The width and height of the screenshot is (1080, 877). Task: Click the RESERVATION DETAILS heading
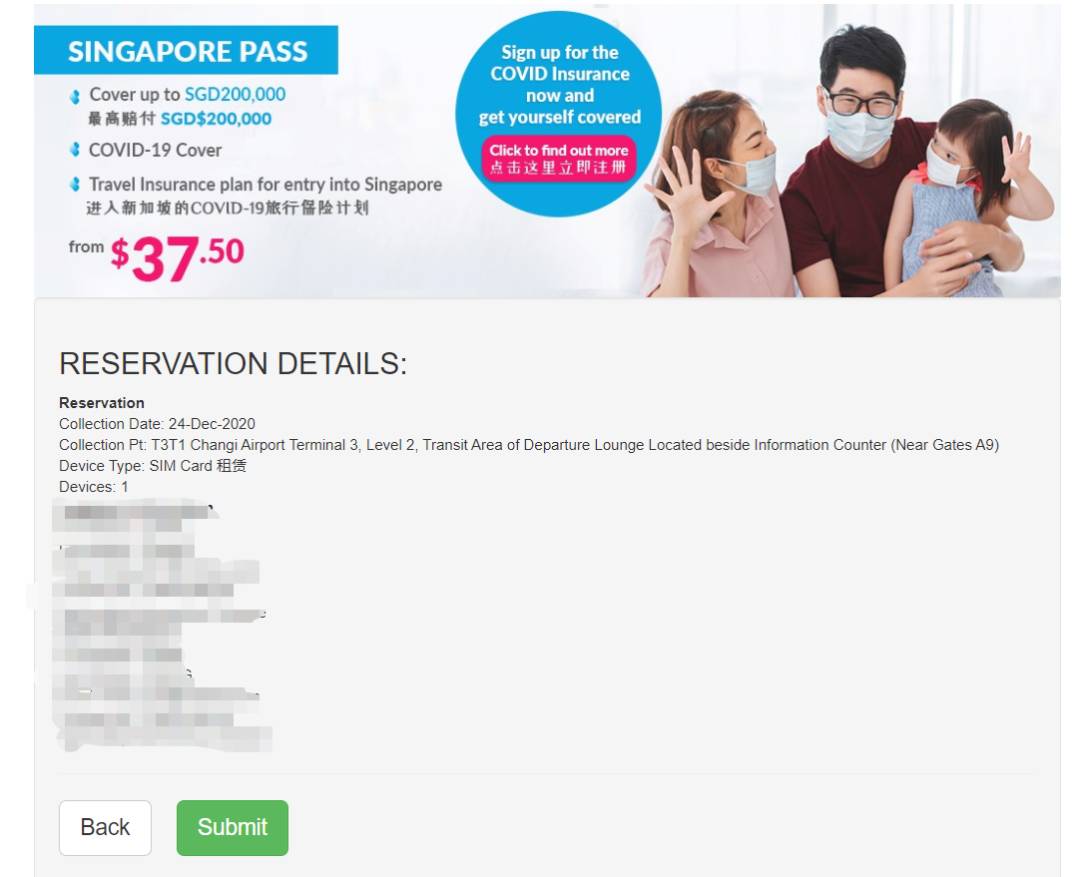(233, 364)
